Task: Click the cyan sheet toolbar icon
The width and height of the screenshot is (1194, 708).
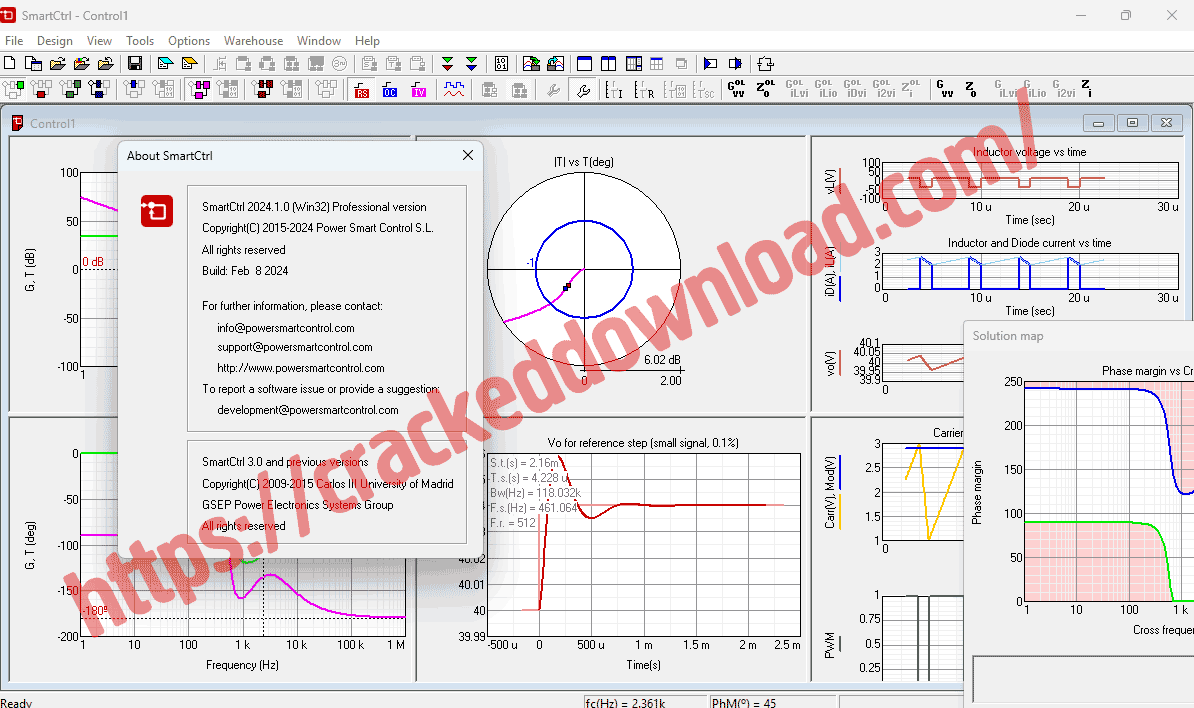Action: pos(165,64)
